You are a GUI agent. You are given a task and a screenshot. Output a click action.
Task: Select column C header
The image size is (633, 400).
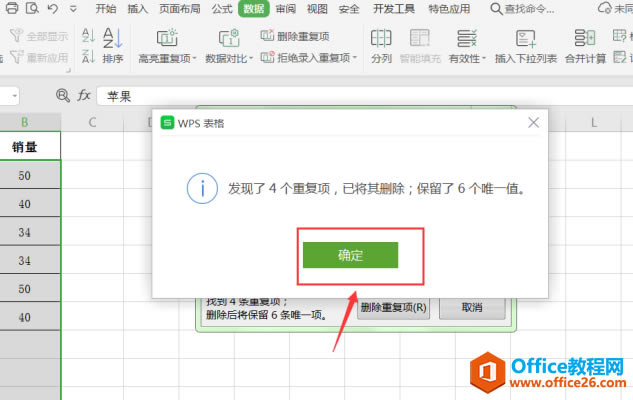point(92,122)
